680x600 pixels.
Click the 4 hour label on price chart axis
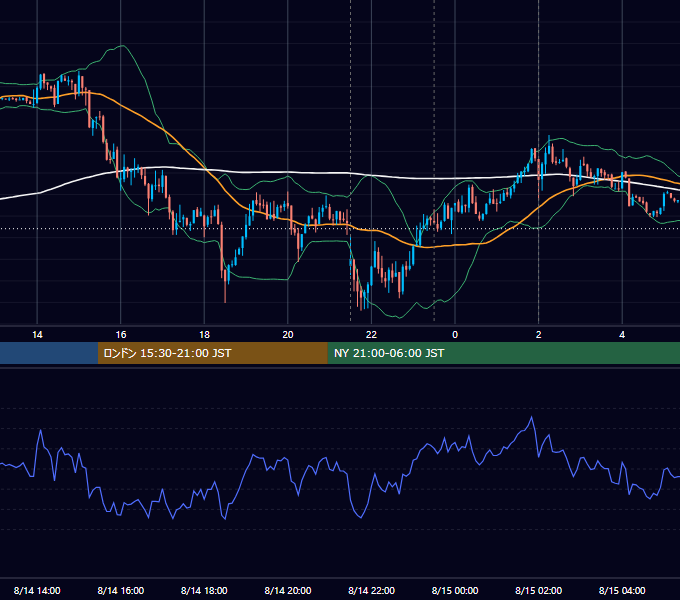[x=622, y=335]
